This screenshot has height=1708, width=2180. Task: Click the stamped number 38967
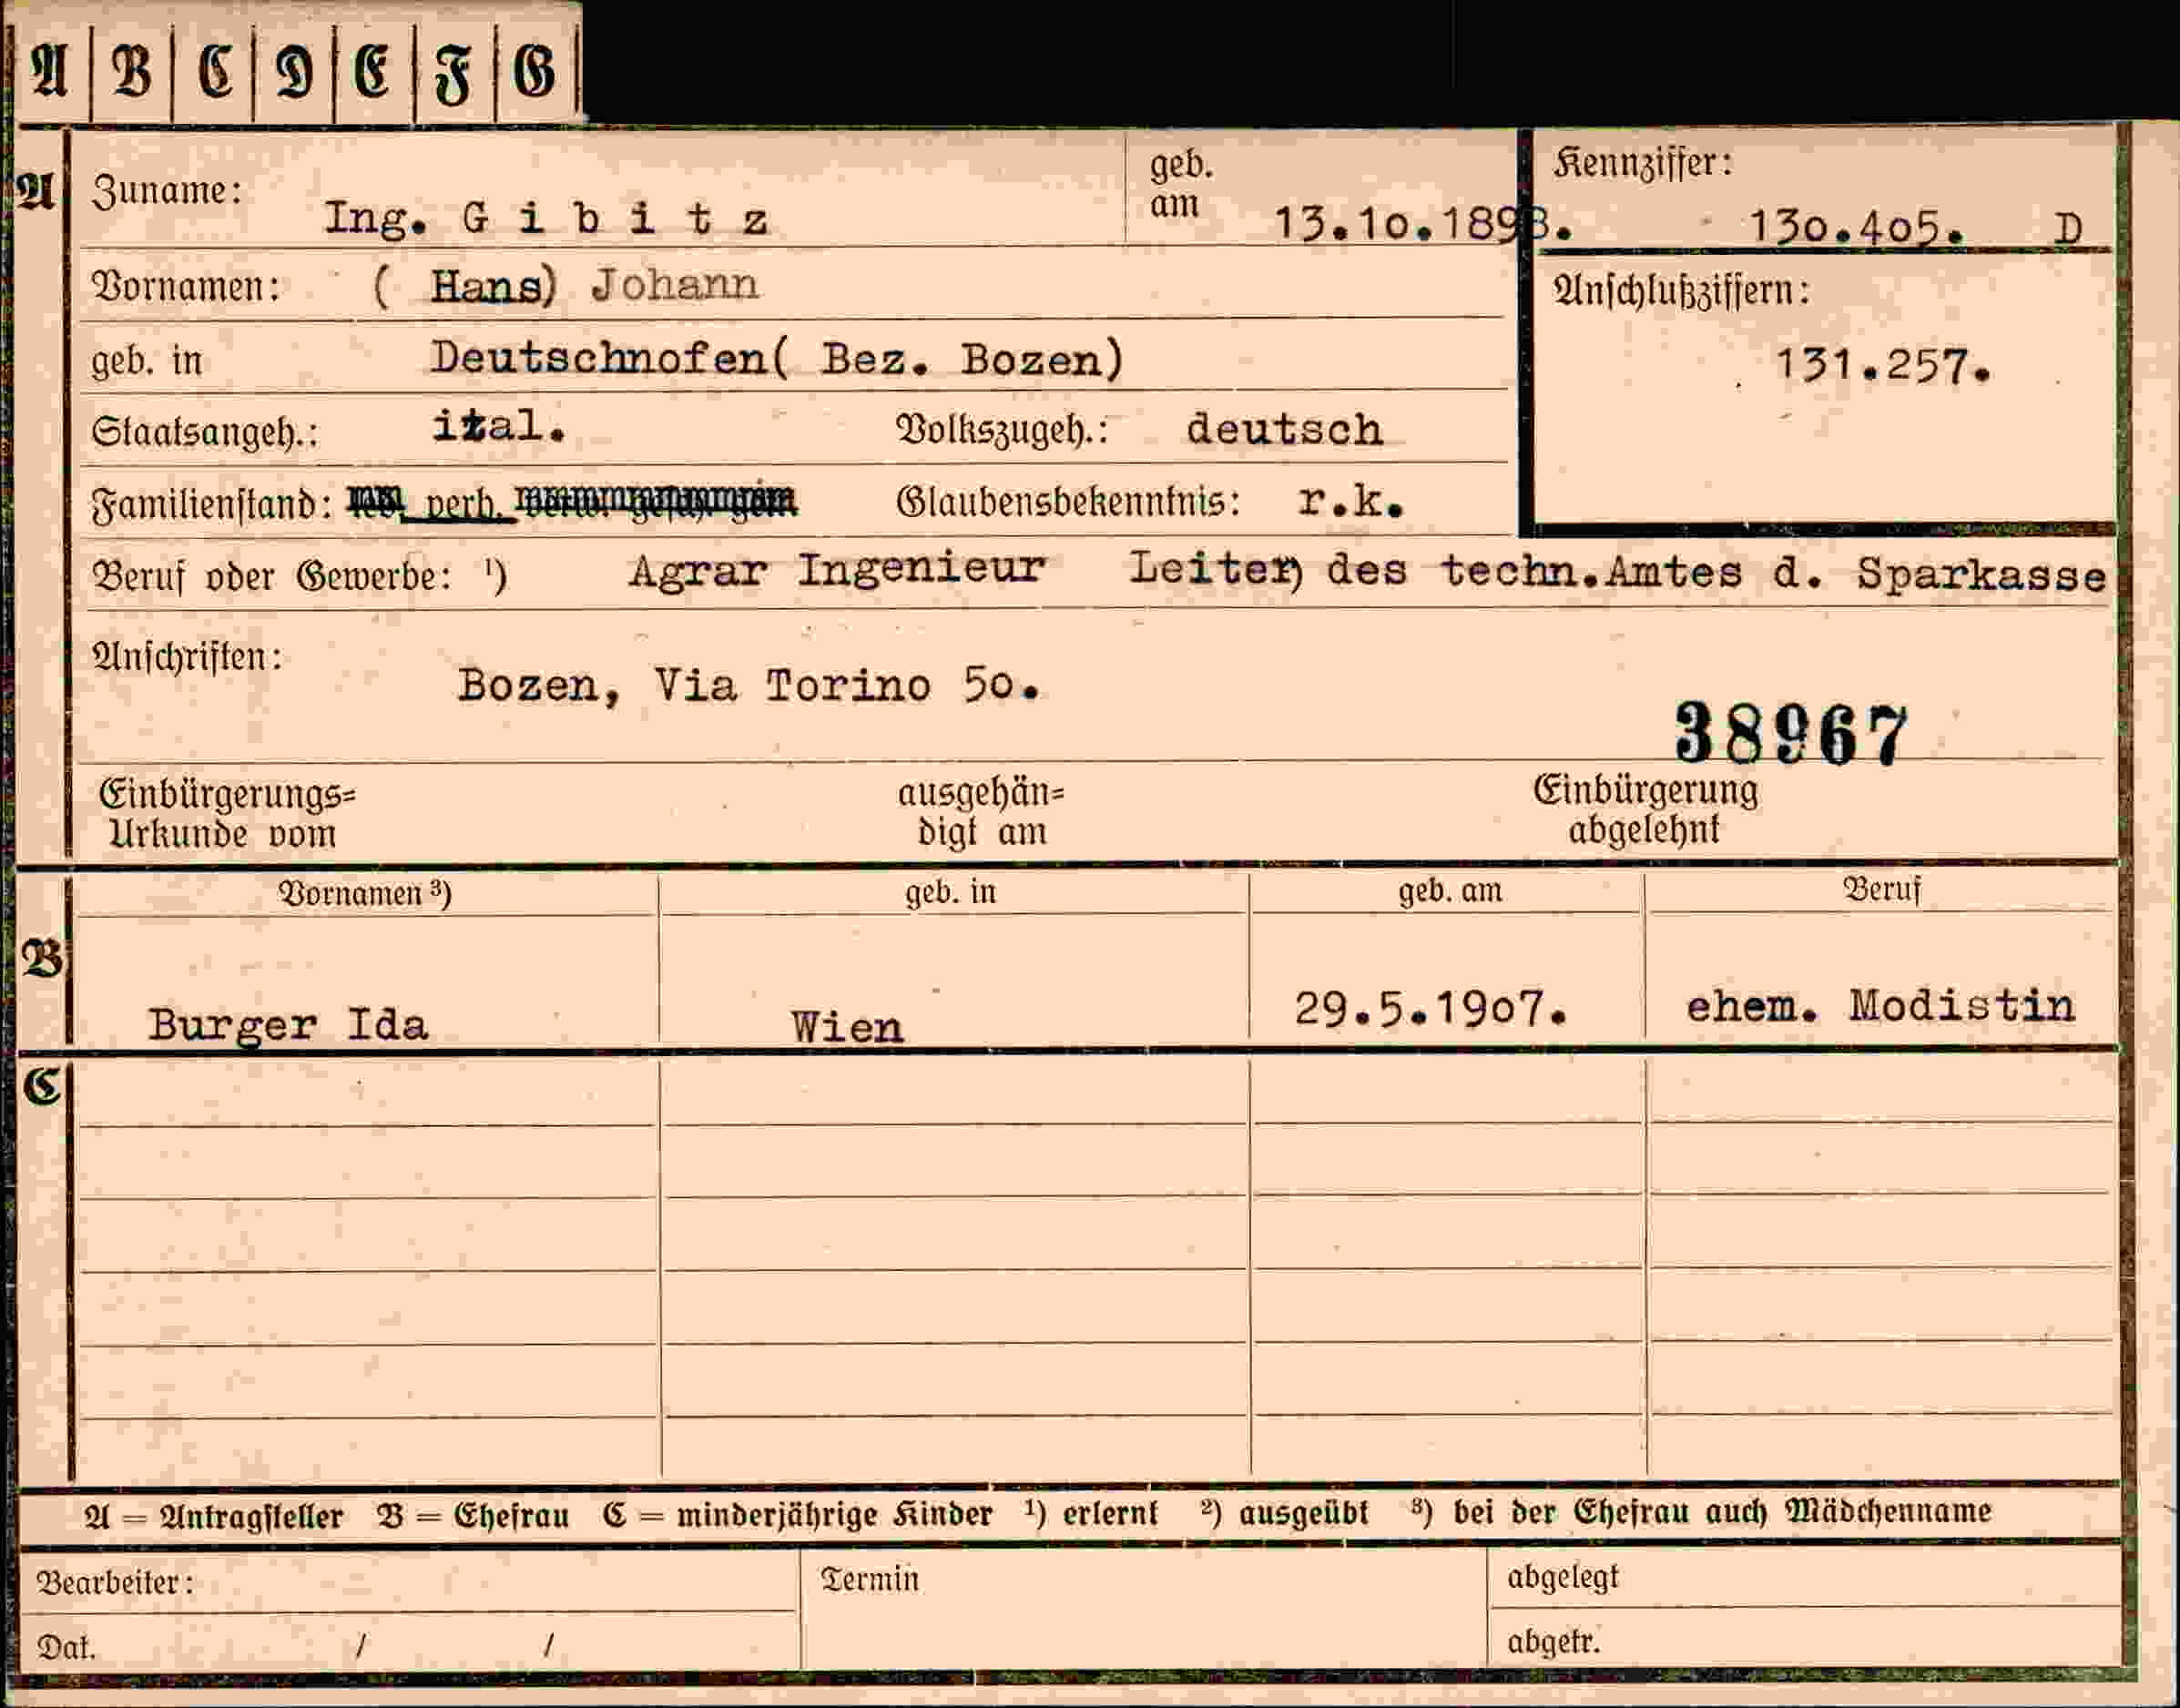coord(1791,734)
